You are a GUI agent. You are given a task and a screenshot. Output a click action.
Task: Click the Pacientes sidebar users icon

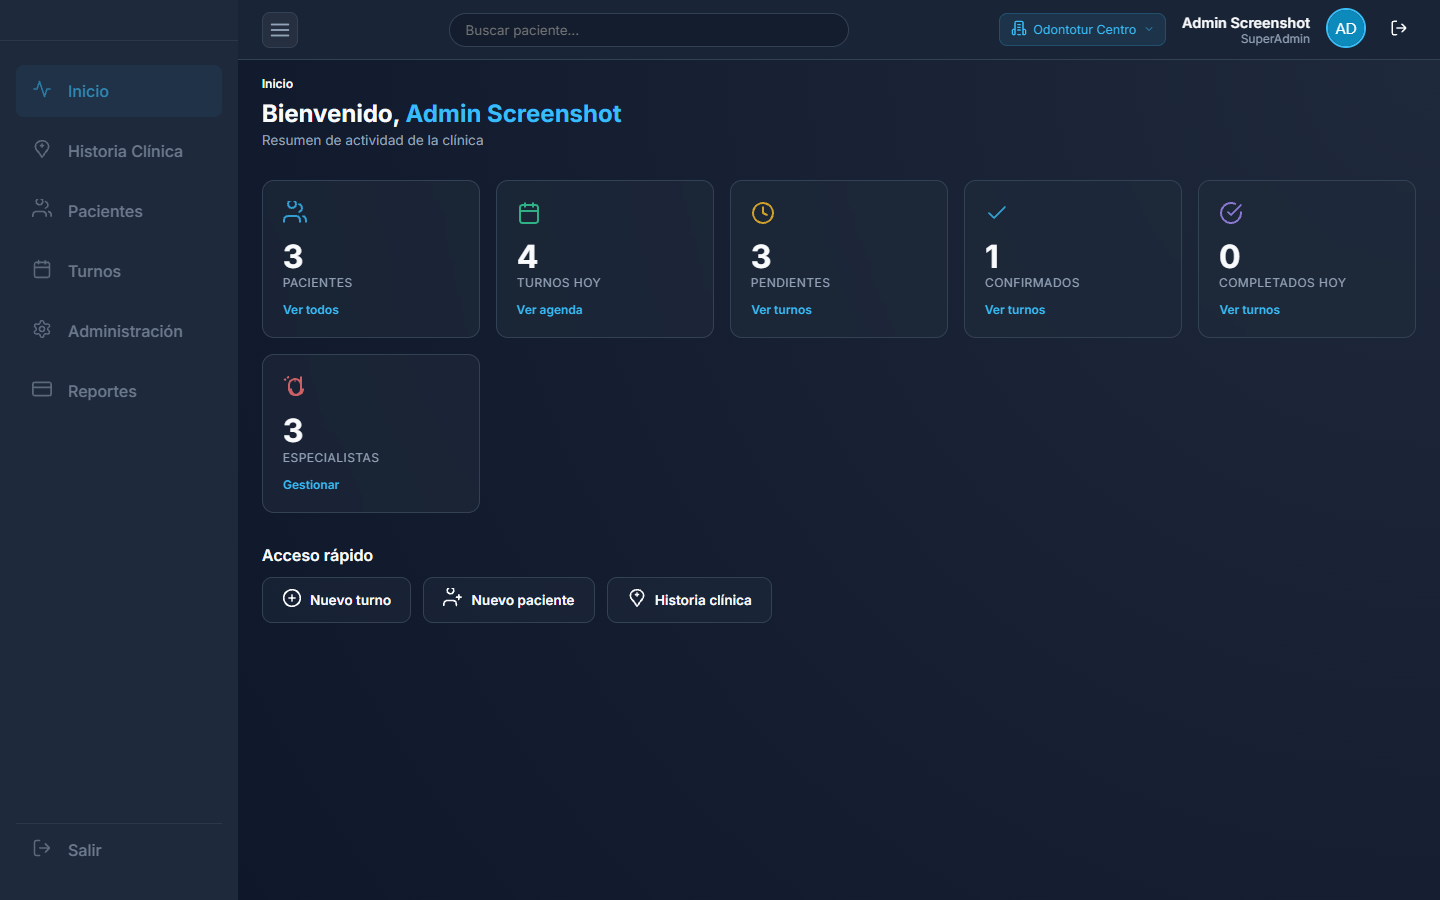tap(42, 209)
